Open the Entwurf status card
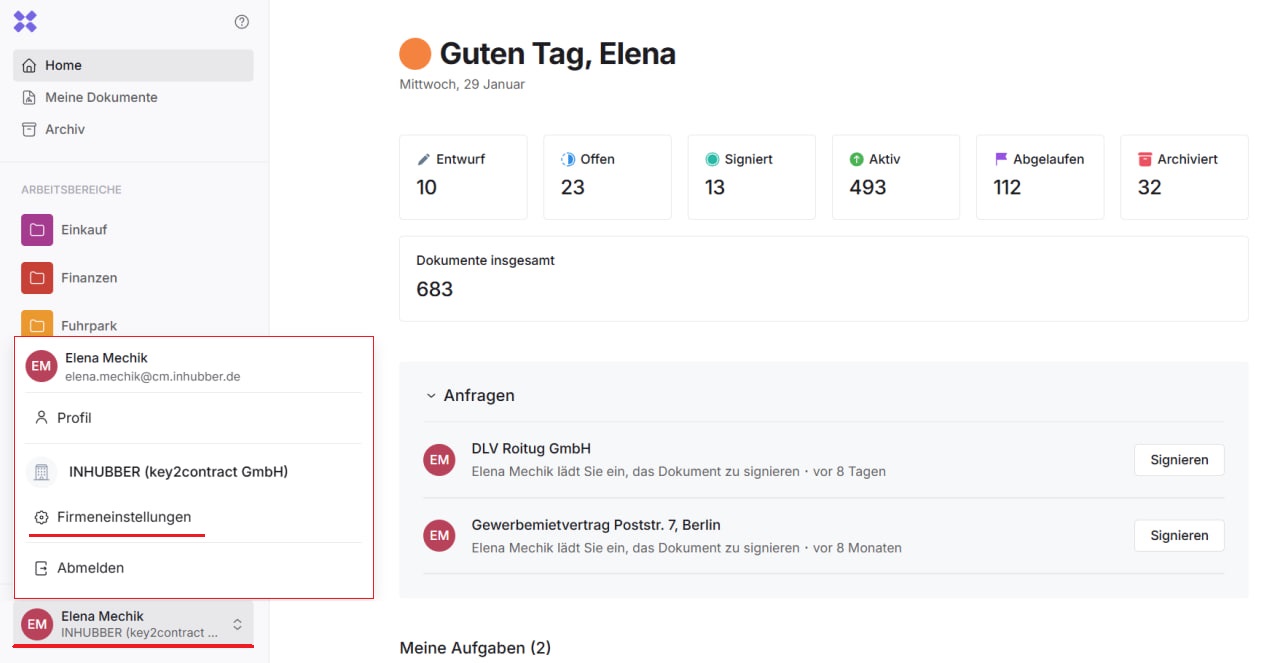1280x663 pixels. point(463,177)
